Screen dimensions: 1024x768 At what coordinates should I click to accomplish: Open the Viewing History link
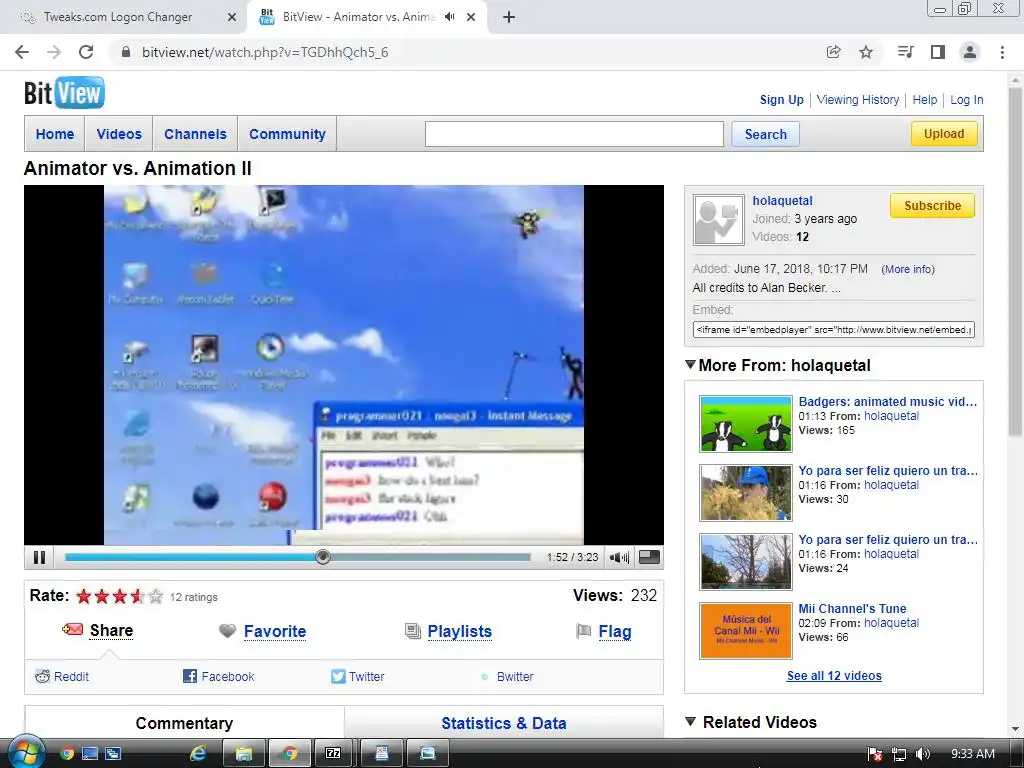(x=857, y=100)
